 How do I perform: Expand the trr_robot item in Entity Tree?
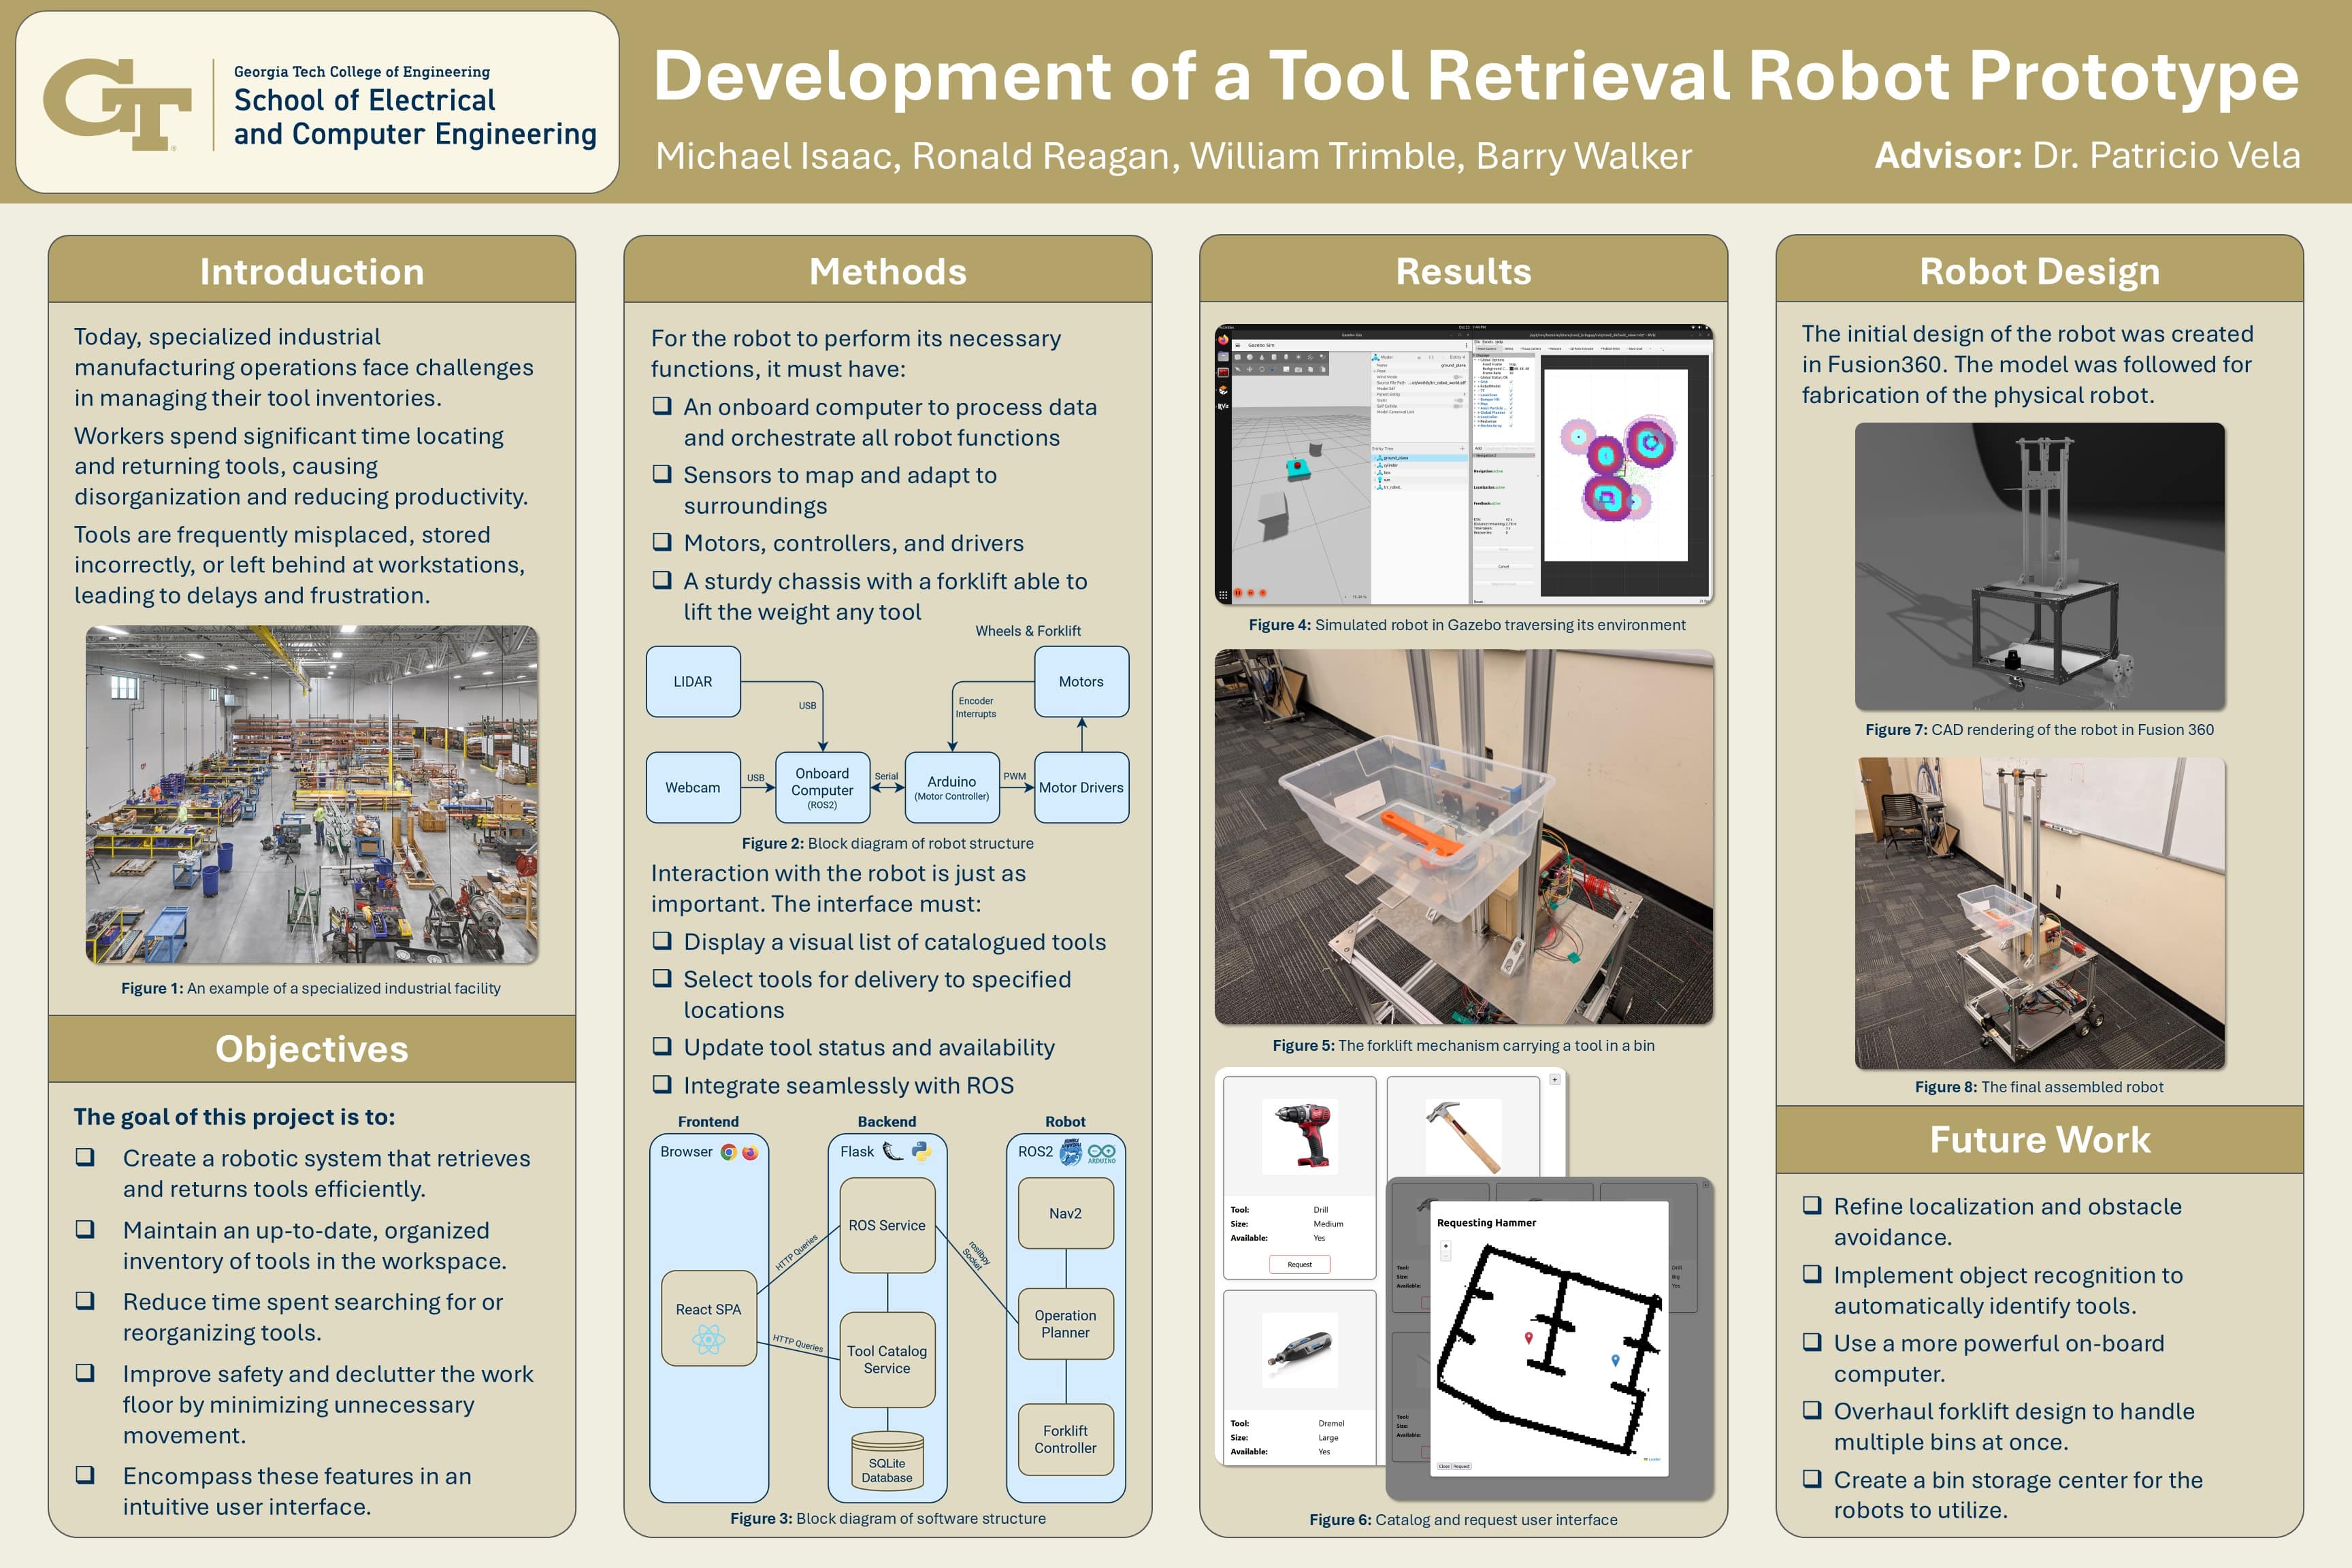pos(1376,487)
